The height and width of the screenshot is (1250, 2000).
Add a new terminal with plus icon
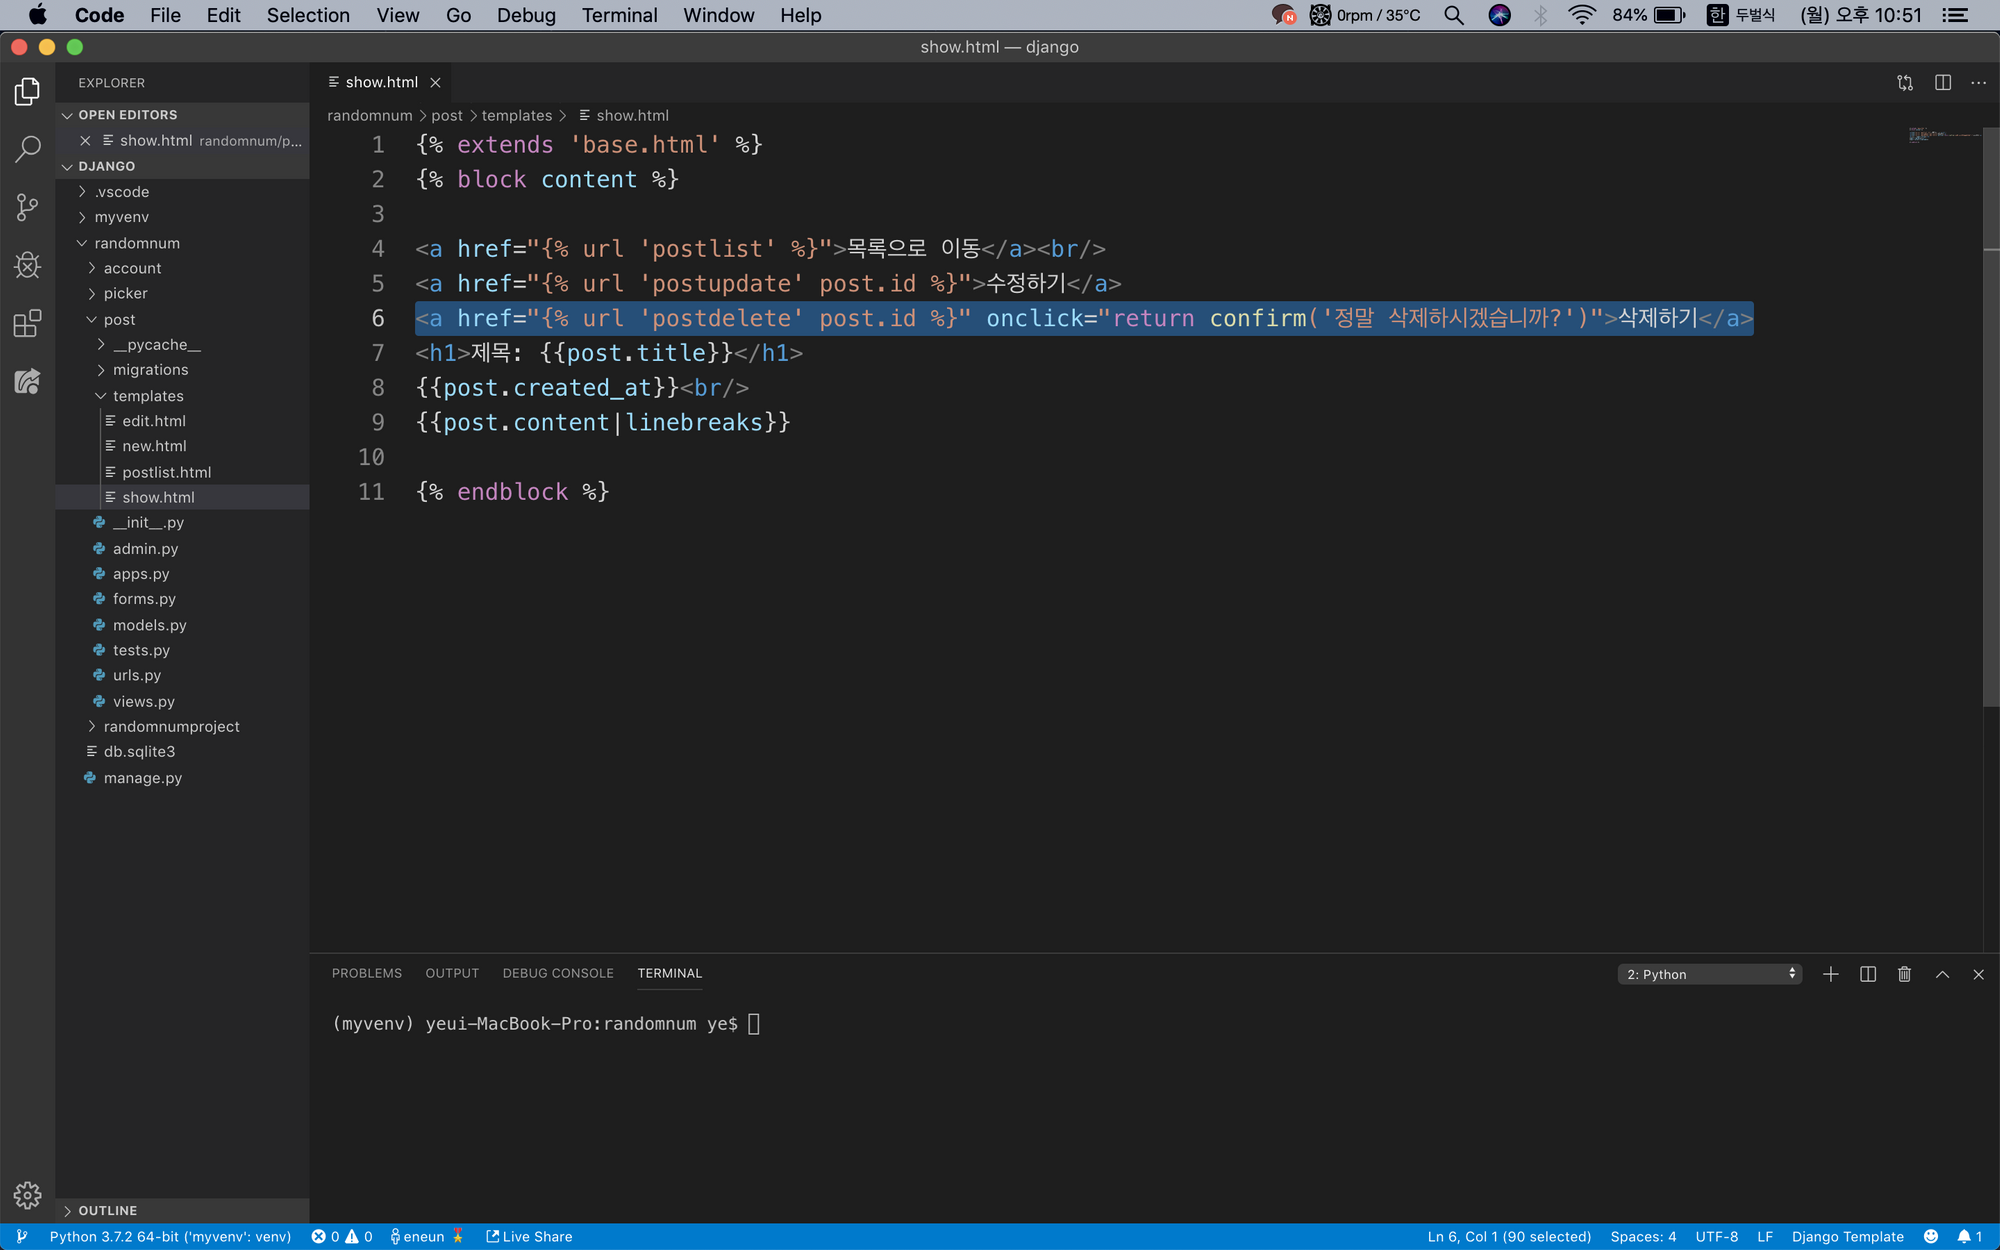coord(1830,974)
